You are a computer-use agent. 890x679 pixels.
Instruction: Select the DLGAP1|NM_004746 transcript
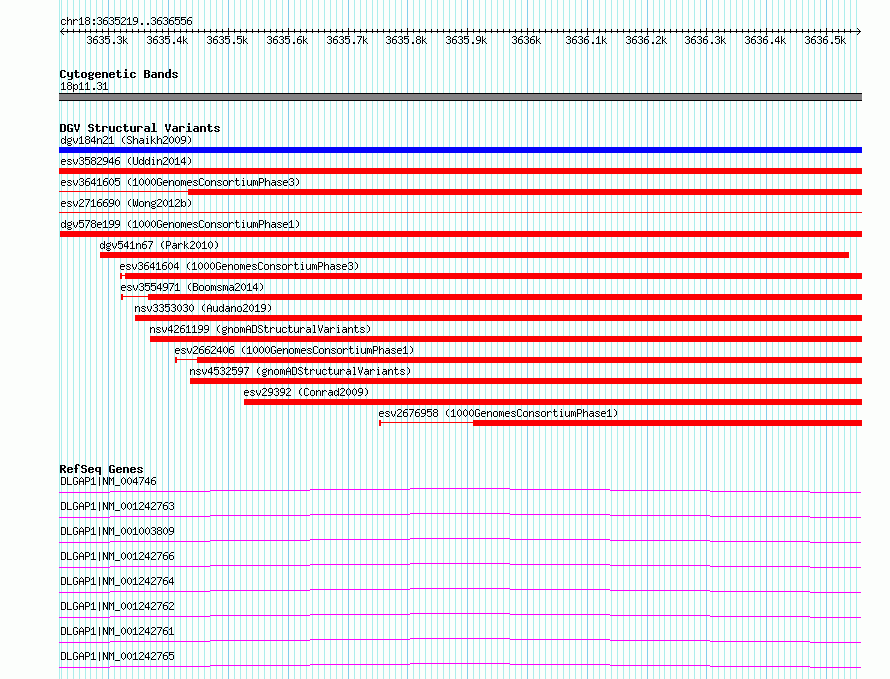point(108,481)
